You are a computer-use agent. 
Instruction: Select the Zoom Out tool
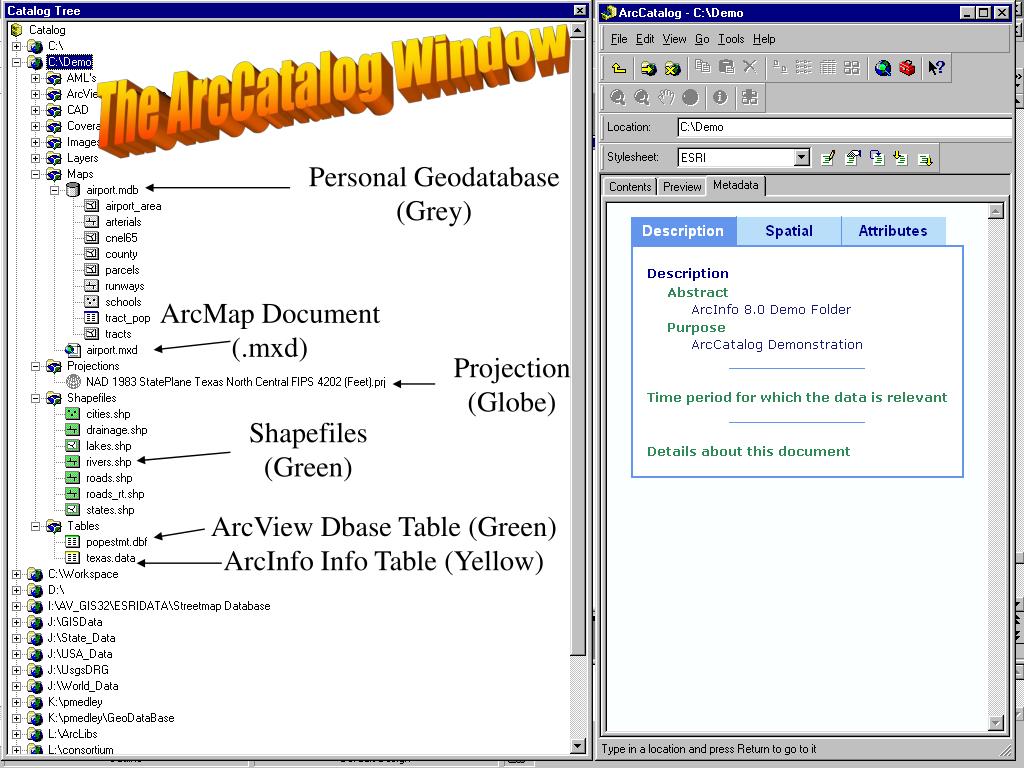(641, 98)
